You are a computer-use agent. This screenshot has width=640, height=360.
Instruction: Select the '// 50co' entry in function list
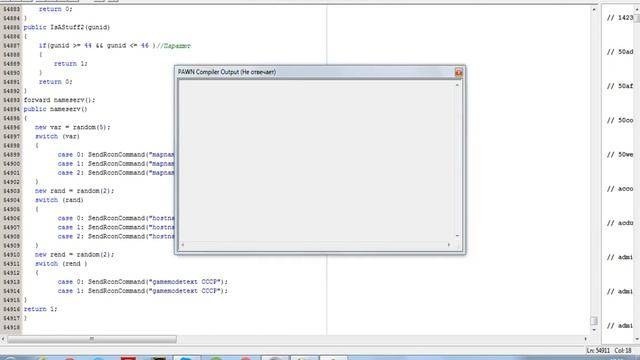pos(620,120)
